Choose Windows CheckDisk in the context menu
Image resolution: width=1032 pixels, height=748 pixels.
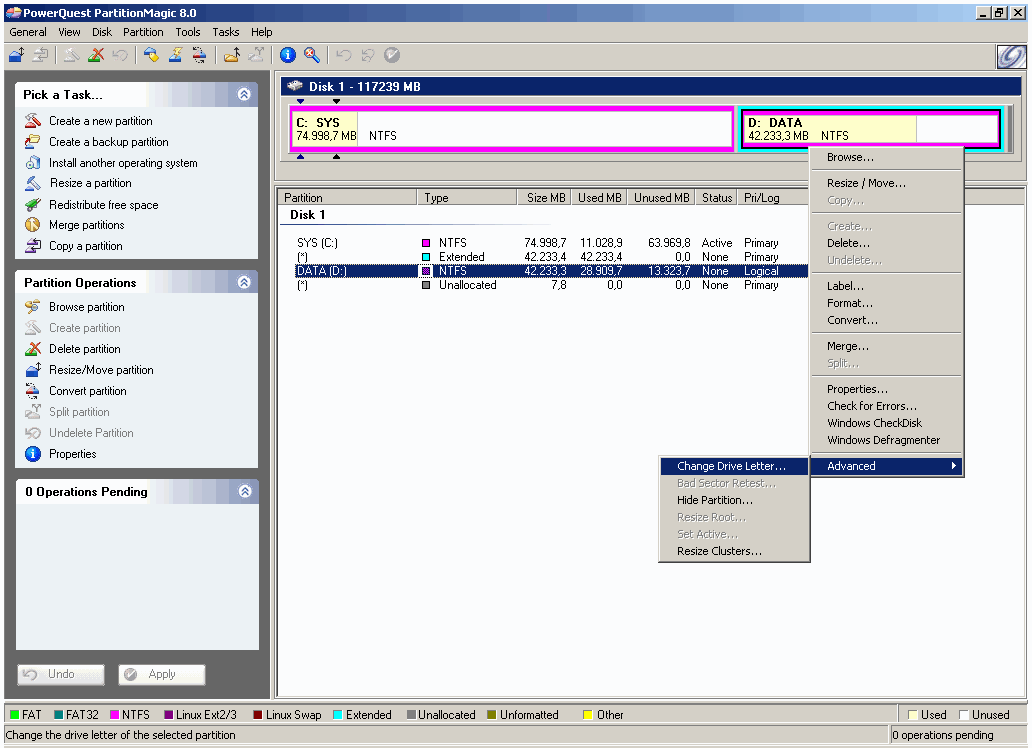[887, 423]
